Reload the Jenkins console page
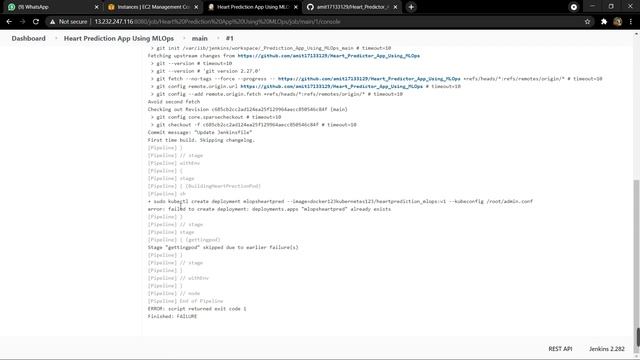The width and height of the screenshot is (640, 360). point(36,22)
